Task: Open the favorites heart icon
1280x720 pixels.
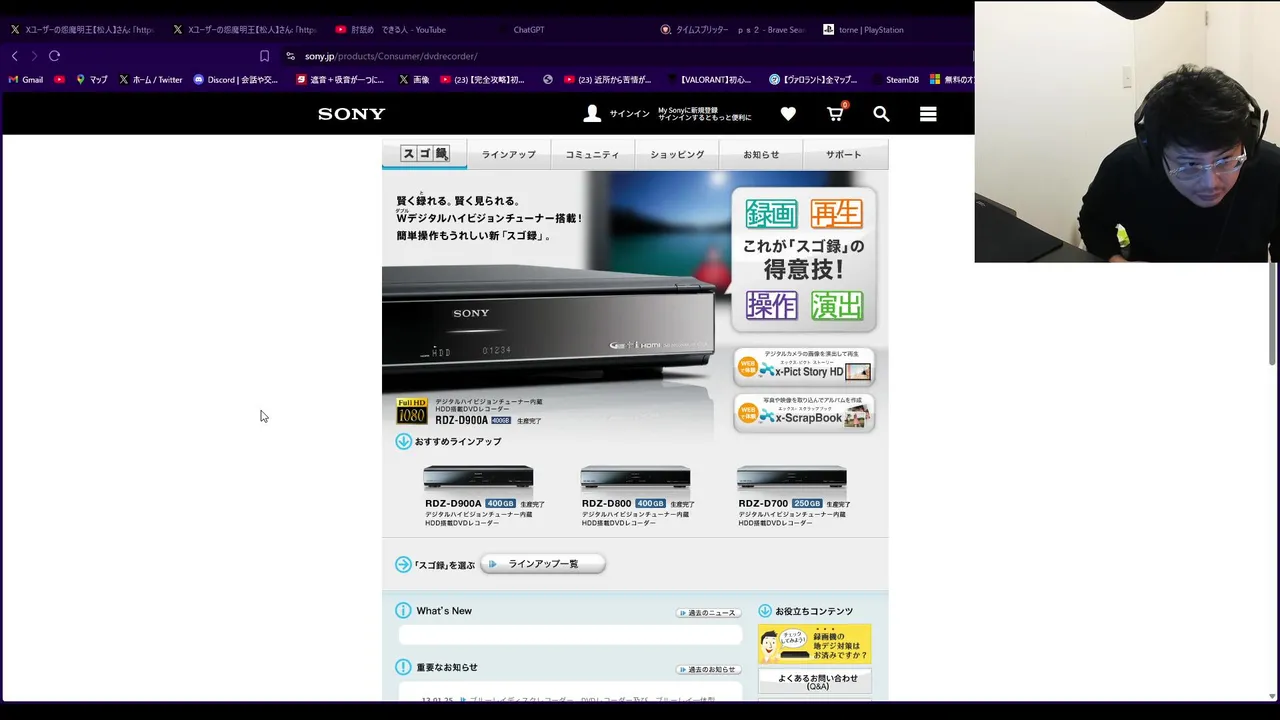Action: pyautogui.click(x=788, y=114)
